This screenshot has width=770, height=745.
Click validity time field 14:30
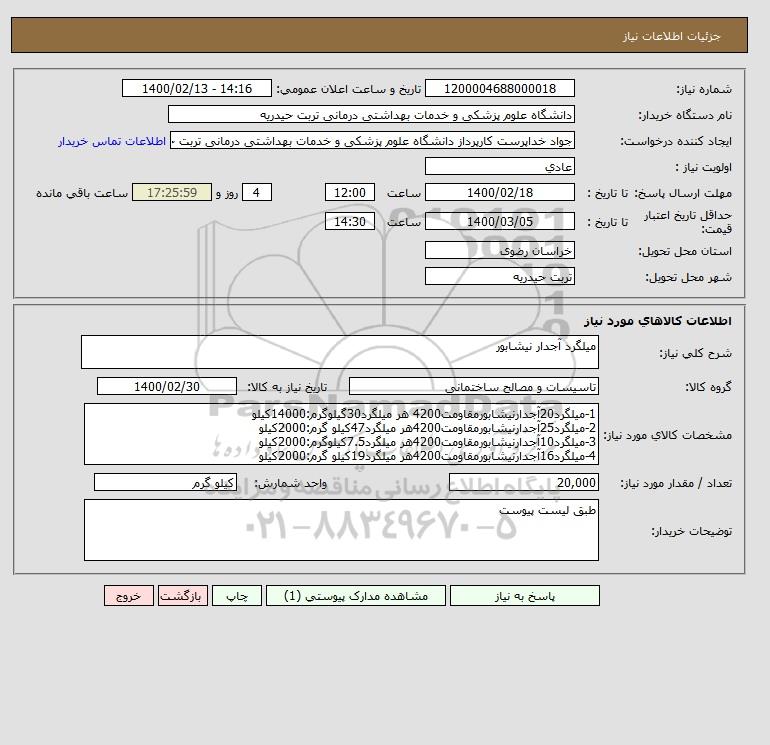pyautogui.click(x=350, y=221)
